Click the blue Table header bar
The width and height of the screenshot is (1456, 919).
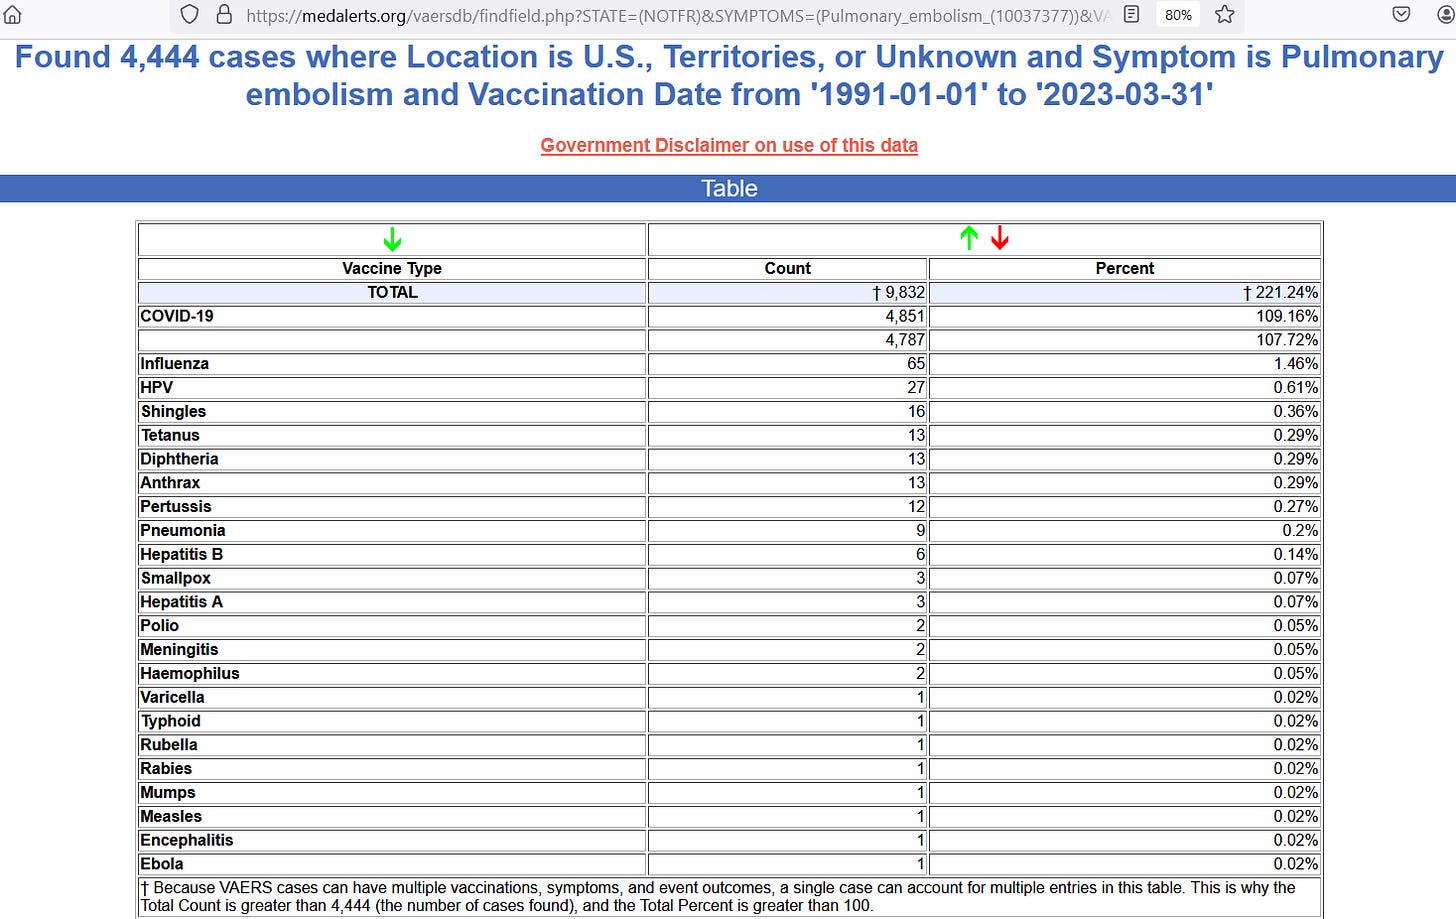click(728, 188)
